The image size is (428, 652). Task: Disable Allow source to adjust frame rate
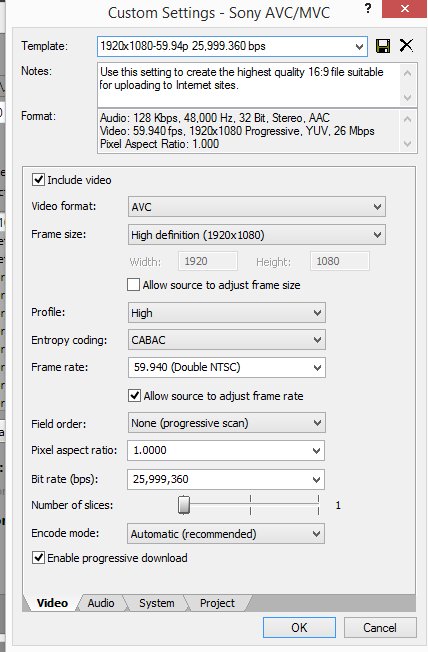(x=134, y=395)
